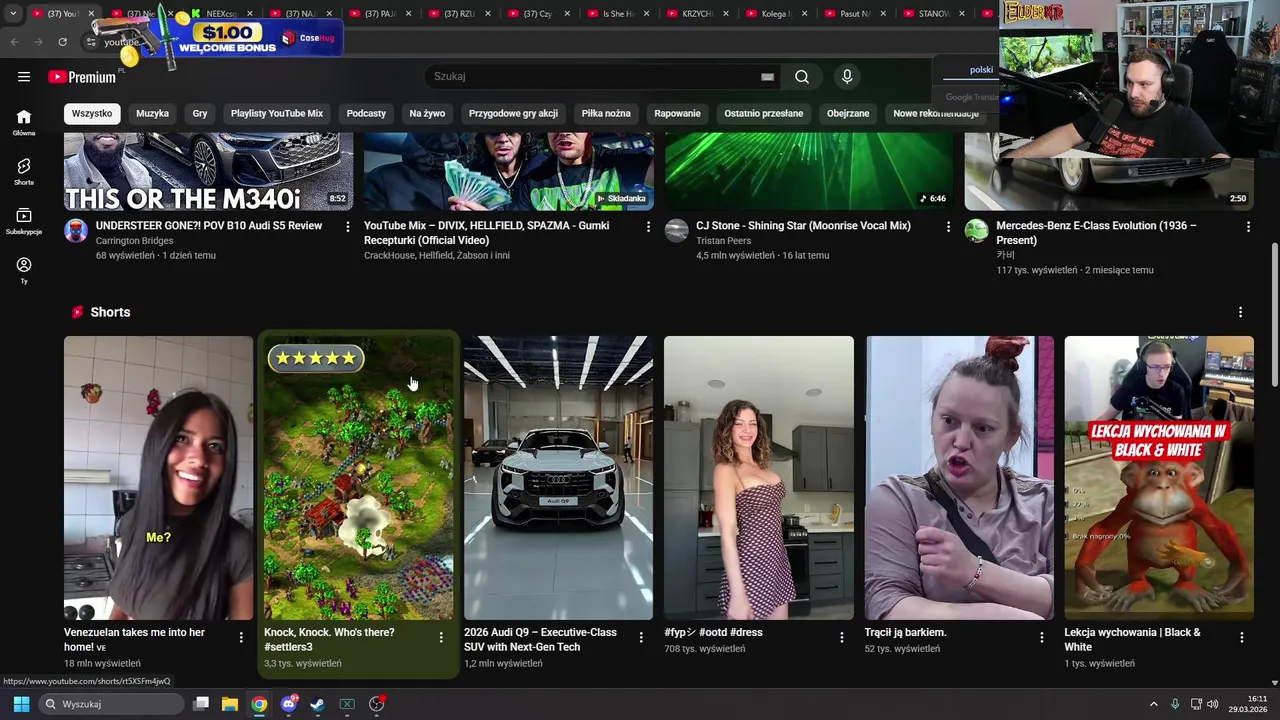This screenshot has height=720, width=1280.
Task: Select the Piłka nożna filter chip
Action: (x=606, y=113)
